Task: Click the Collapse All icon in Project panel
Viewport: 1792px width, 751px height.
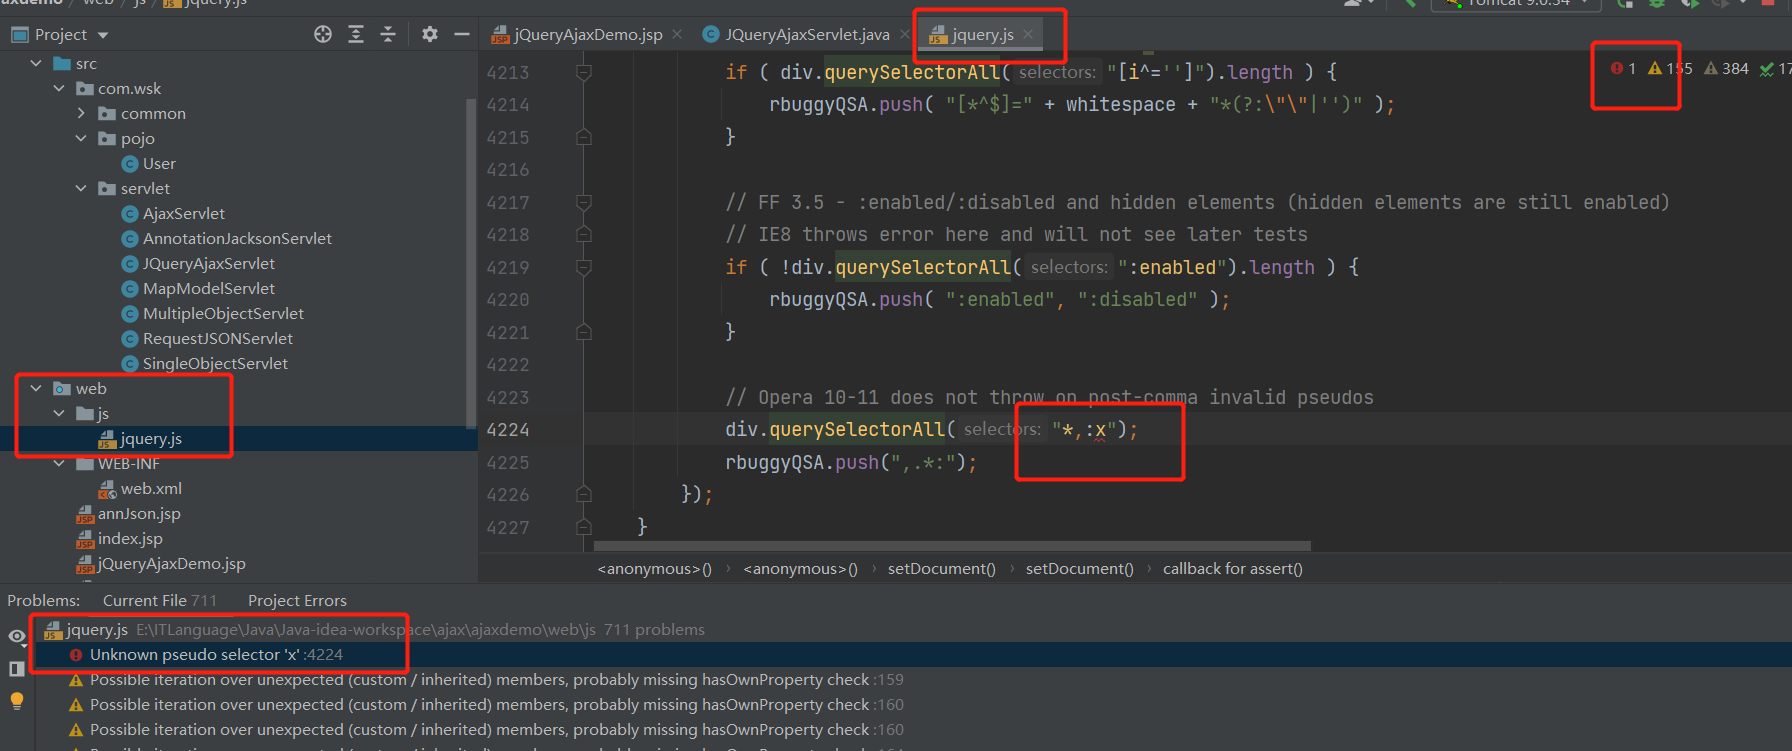Action: 388,34
